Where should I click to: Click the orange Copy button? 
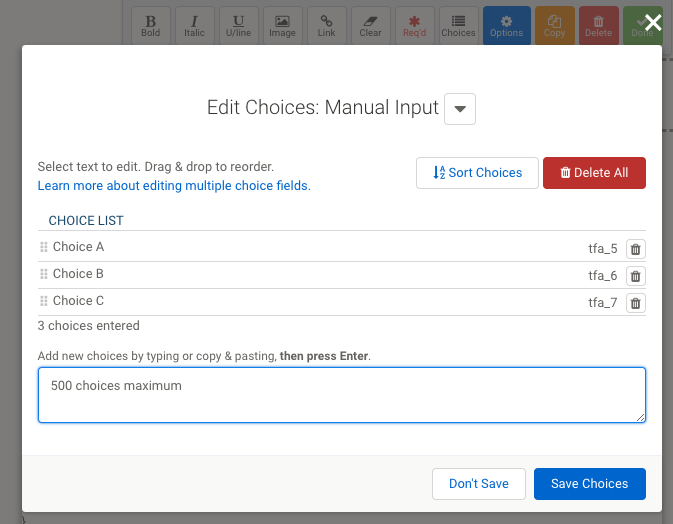click(555, 25)
